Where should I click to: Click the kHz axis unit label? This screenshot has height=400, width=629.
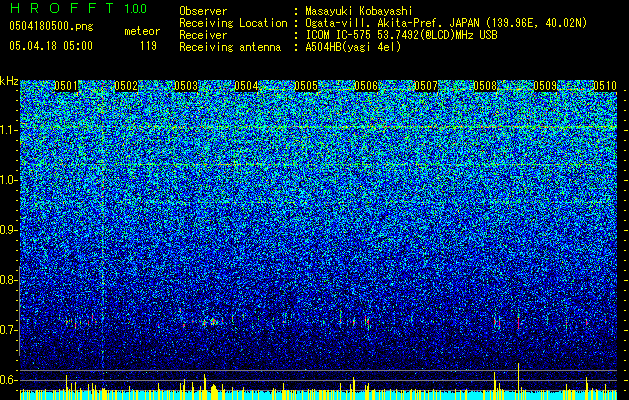[x=9, y=81]
